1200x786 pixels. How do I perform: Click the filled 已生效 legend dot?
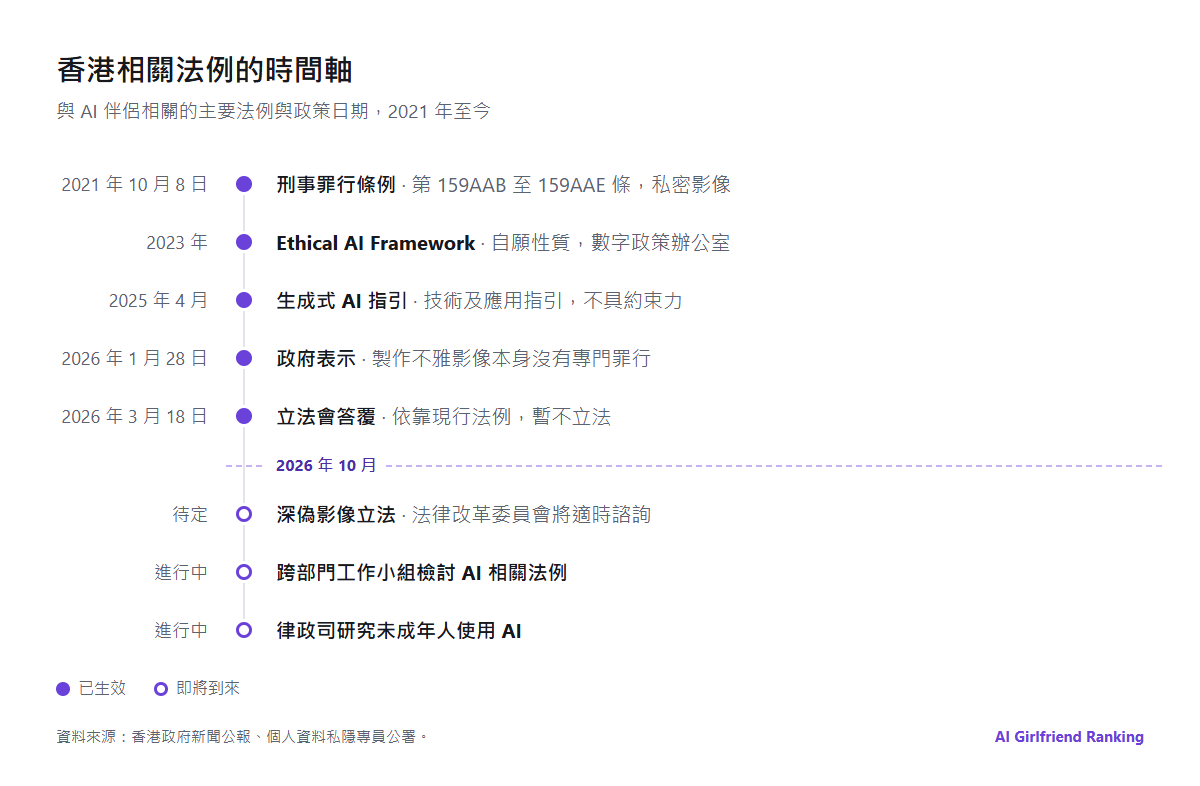tap(63, 689)
